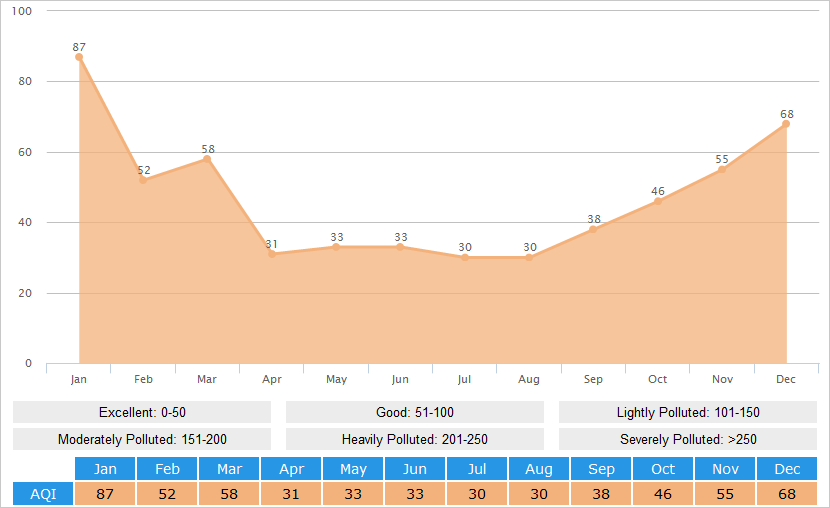Click the Feb table header cell

(167, 469)
